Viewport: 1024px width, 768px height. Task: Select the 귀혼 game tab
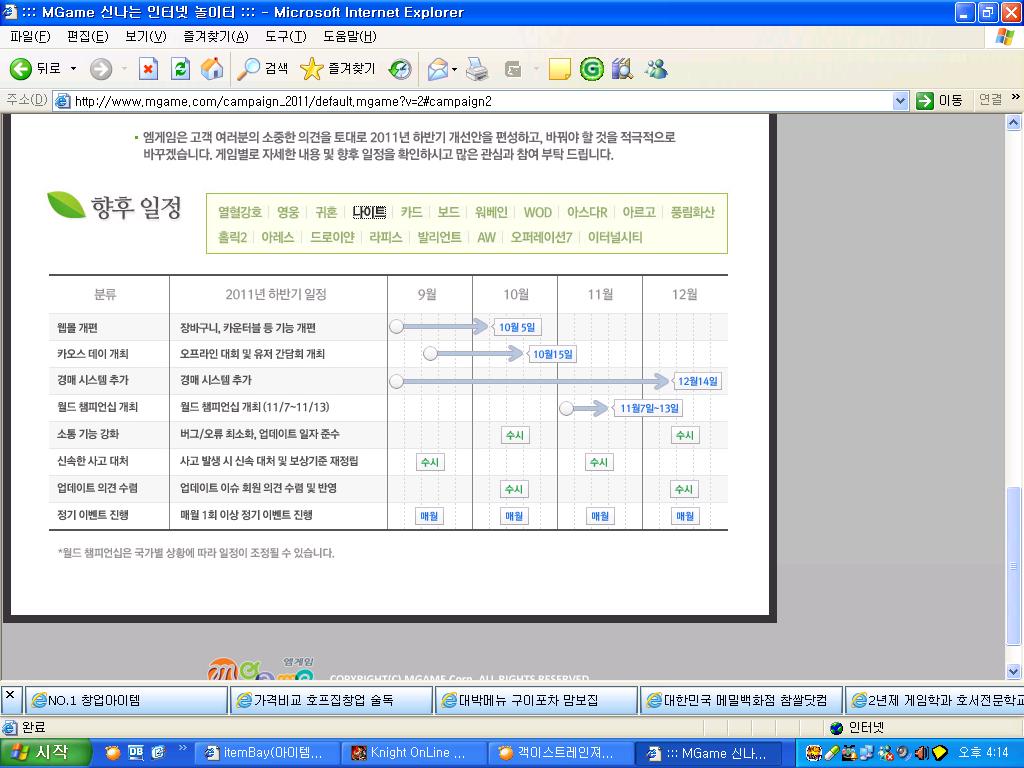point(326,212)
